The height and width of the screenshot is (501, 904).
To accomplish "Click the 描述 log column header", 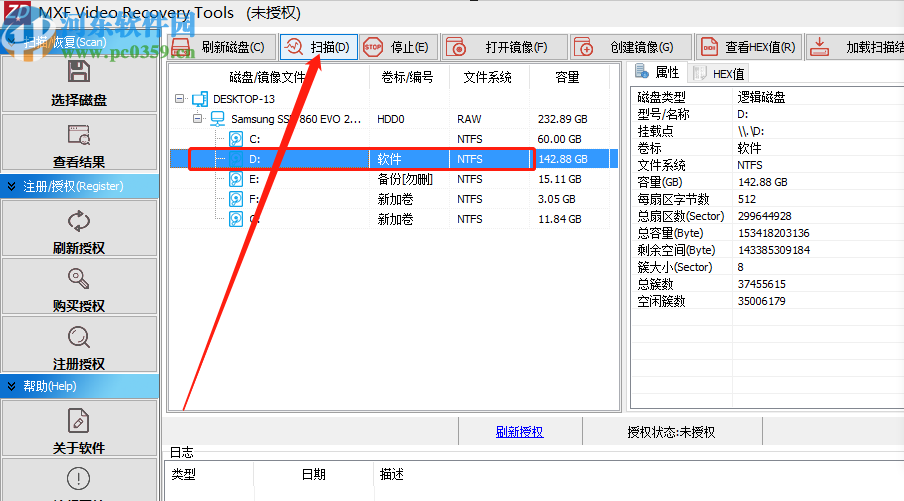I will coord(391,474).
